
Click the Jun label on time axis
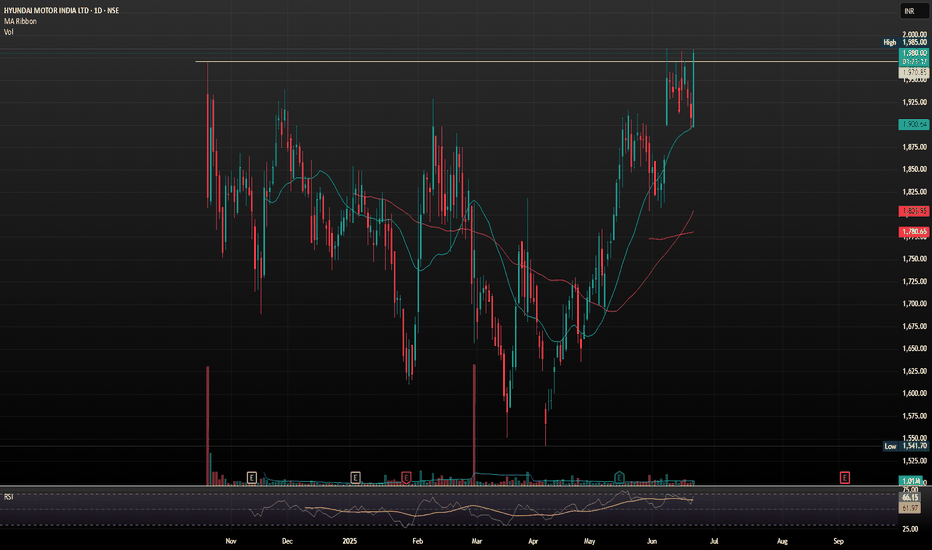click(652, 541)
